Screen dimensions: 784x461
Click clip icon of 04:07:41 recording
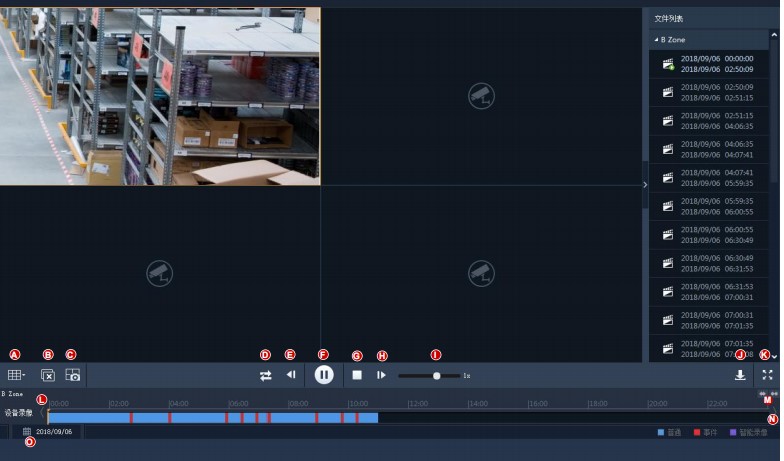point(668,178)
